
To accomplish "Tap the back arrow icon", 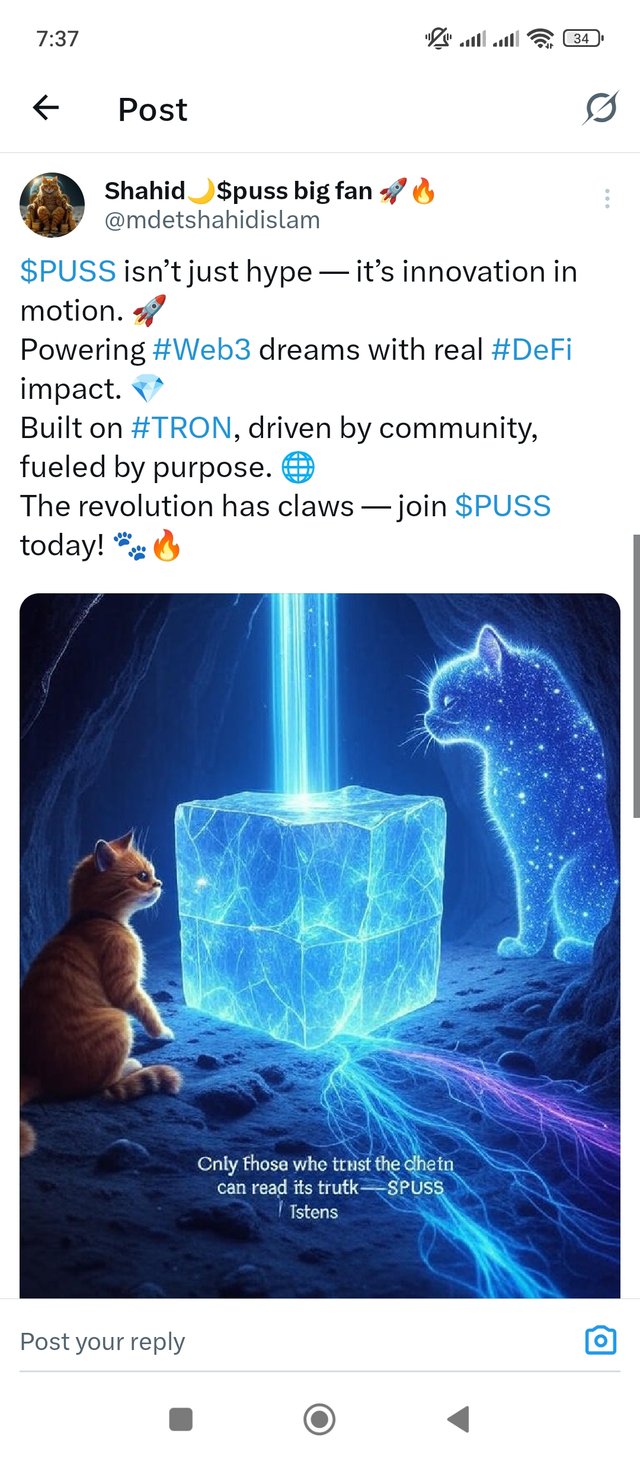I will point(46,108).
